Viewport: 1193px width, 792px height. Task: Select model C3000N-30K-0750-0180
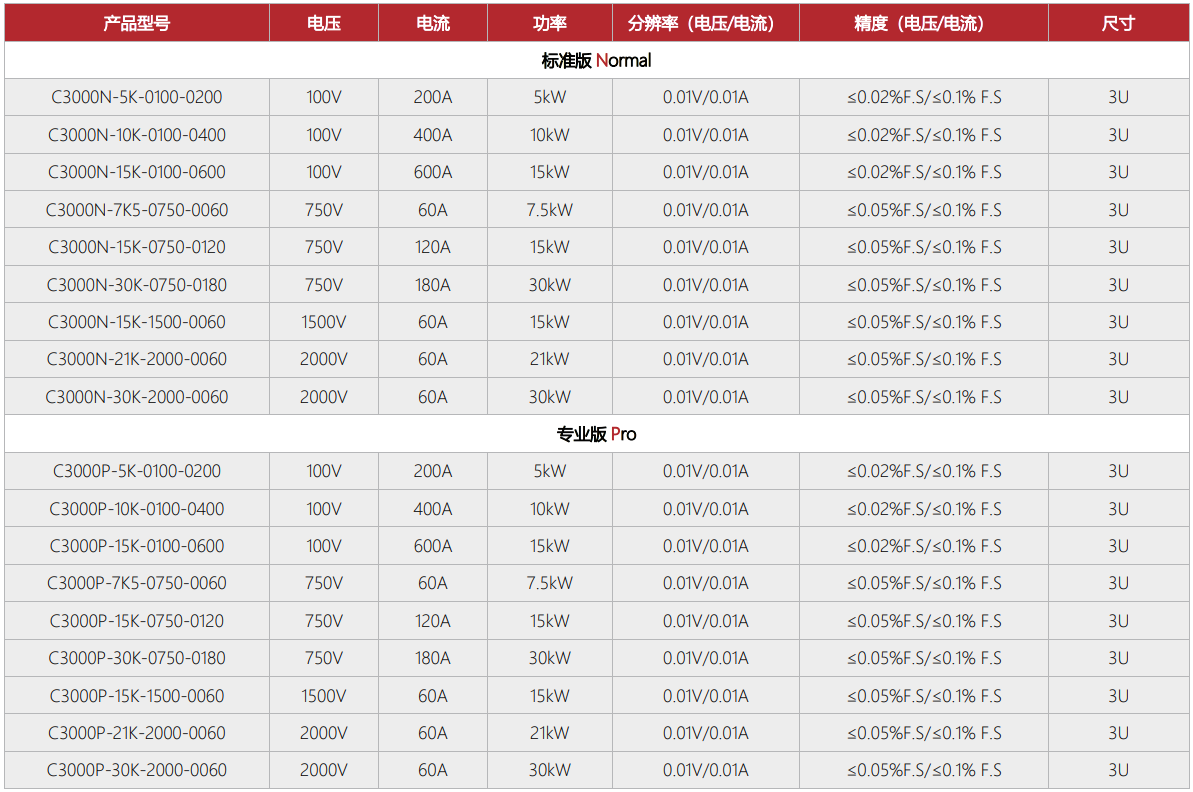click(137, 285)
